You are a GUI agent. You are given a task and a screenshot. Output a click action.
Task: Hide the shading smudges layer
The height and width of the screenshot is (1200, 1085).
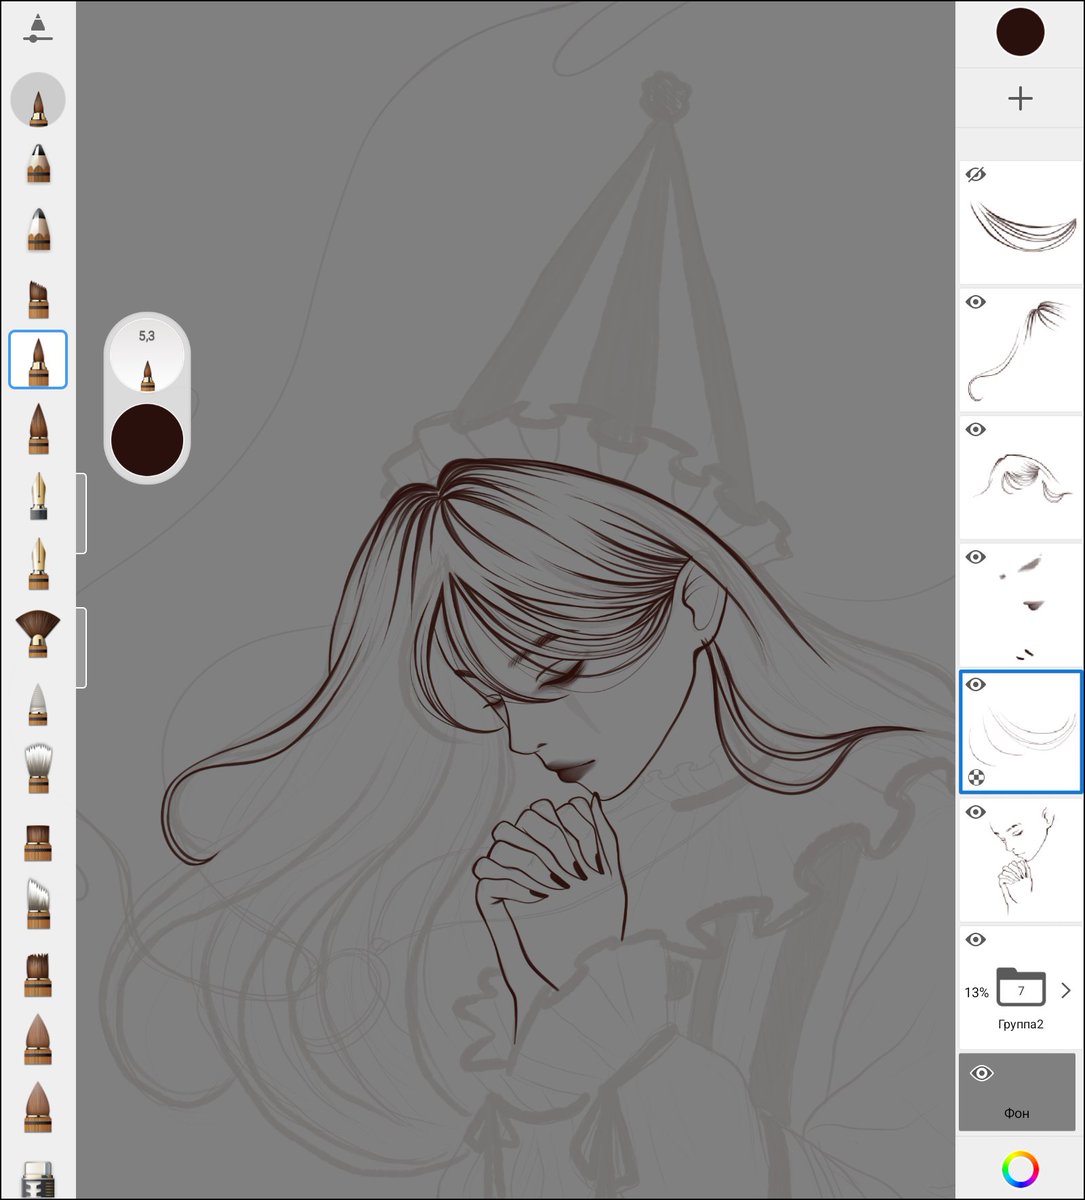[976, 557]
